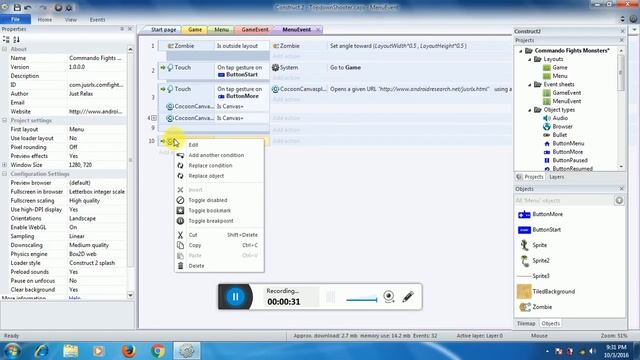
Task: Collapse Commando Fights Monsters project node
Action: pyautogui.click(x=521, y=51)
